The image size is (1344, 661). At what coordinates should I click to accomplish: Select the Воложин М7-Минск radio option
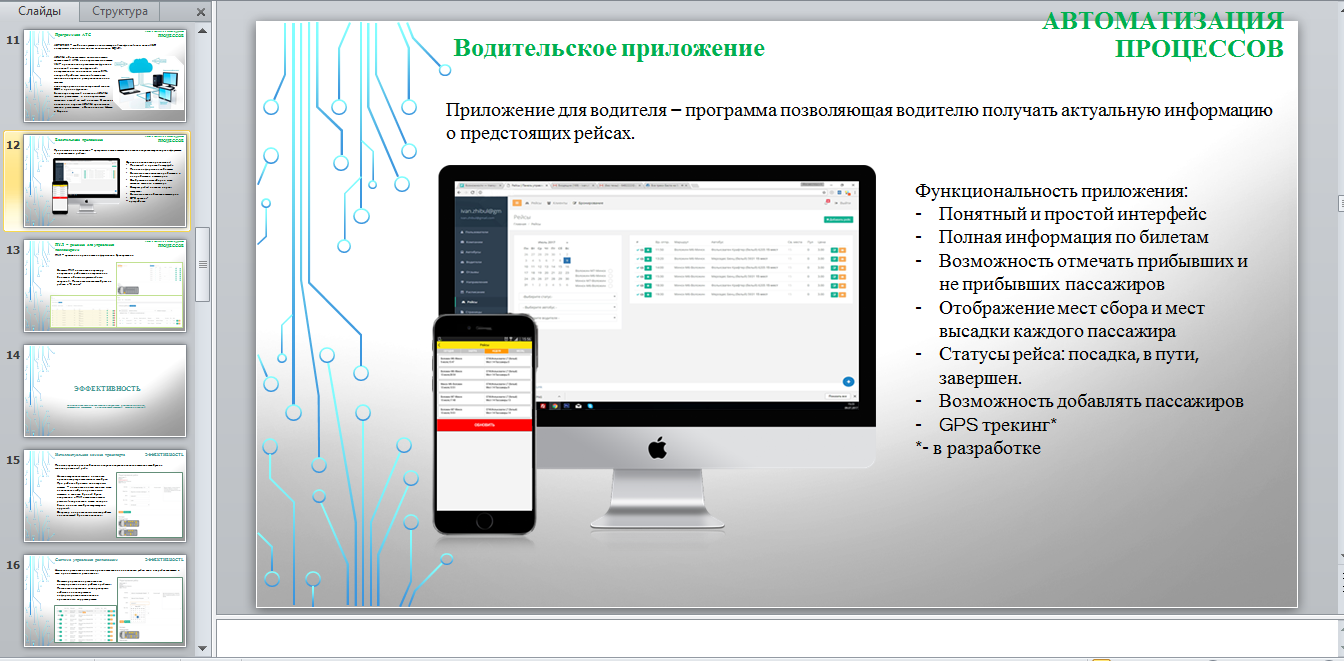(612, 271)
